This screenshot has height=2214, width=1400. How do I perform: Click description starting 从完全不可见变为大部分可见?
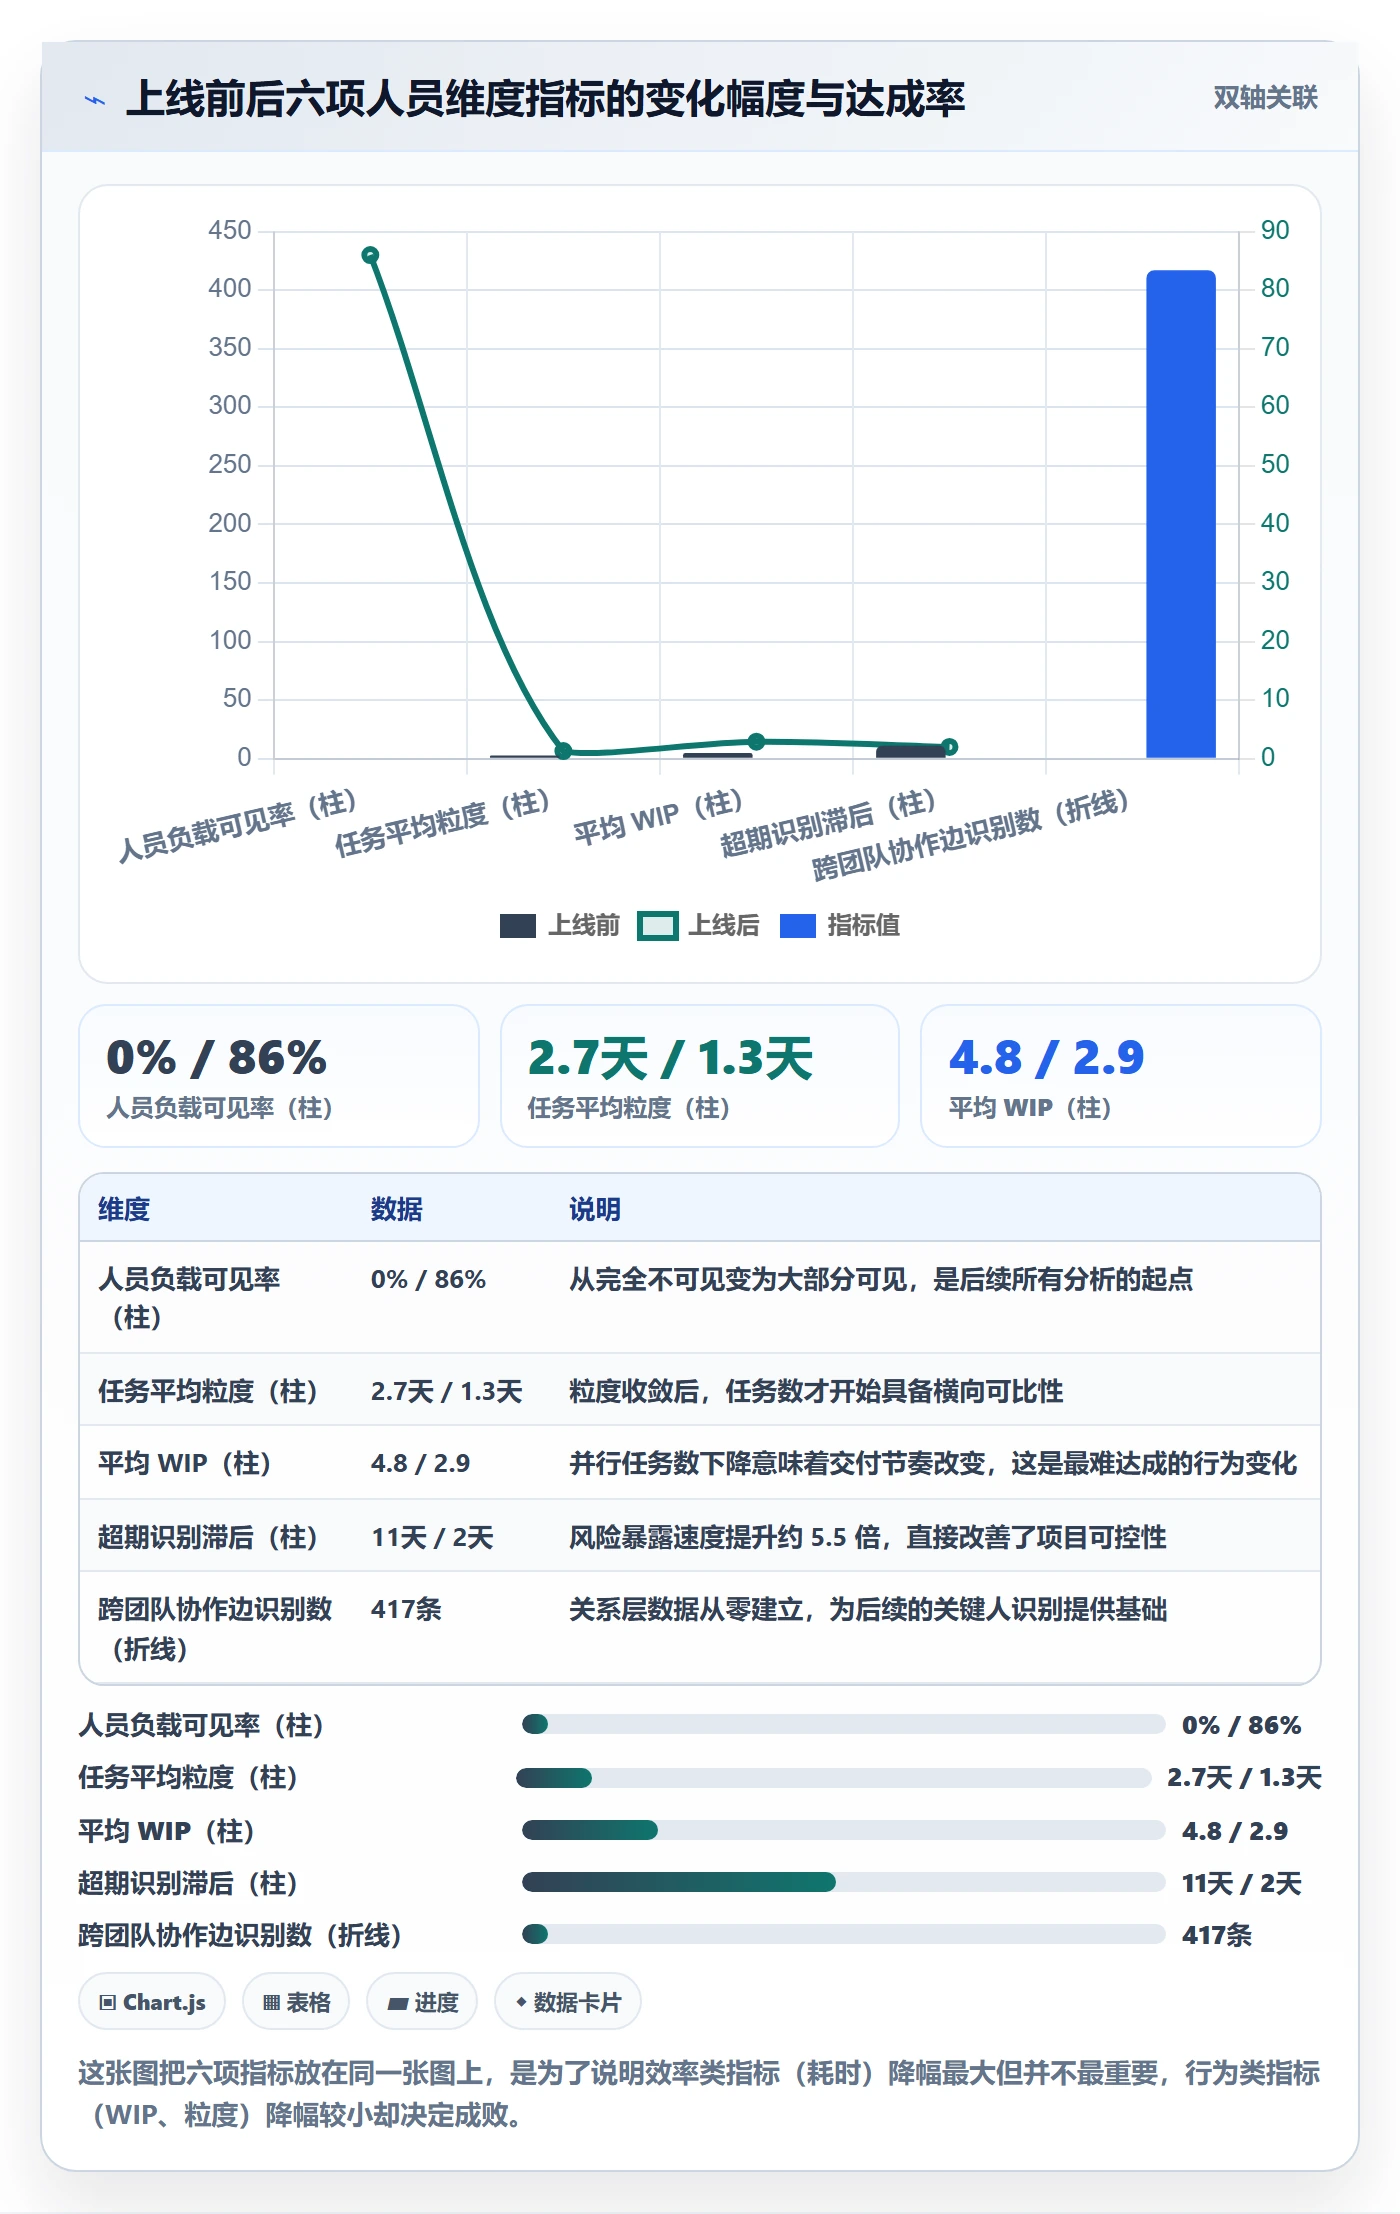[x=881, y=1279]
